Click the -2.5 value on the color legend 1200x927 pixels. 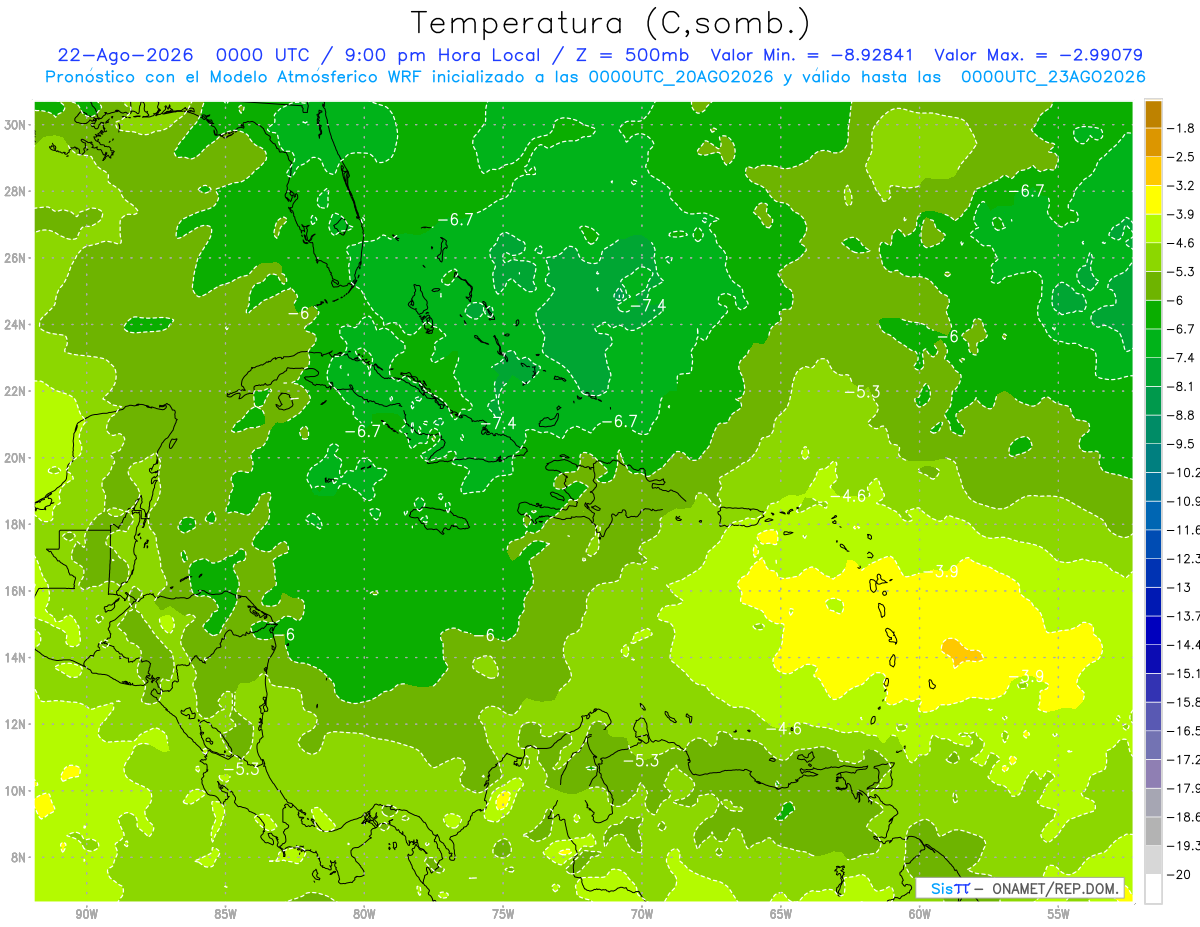pos(1181,157)
